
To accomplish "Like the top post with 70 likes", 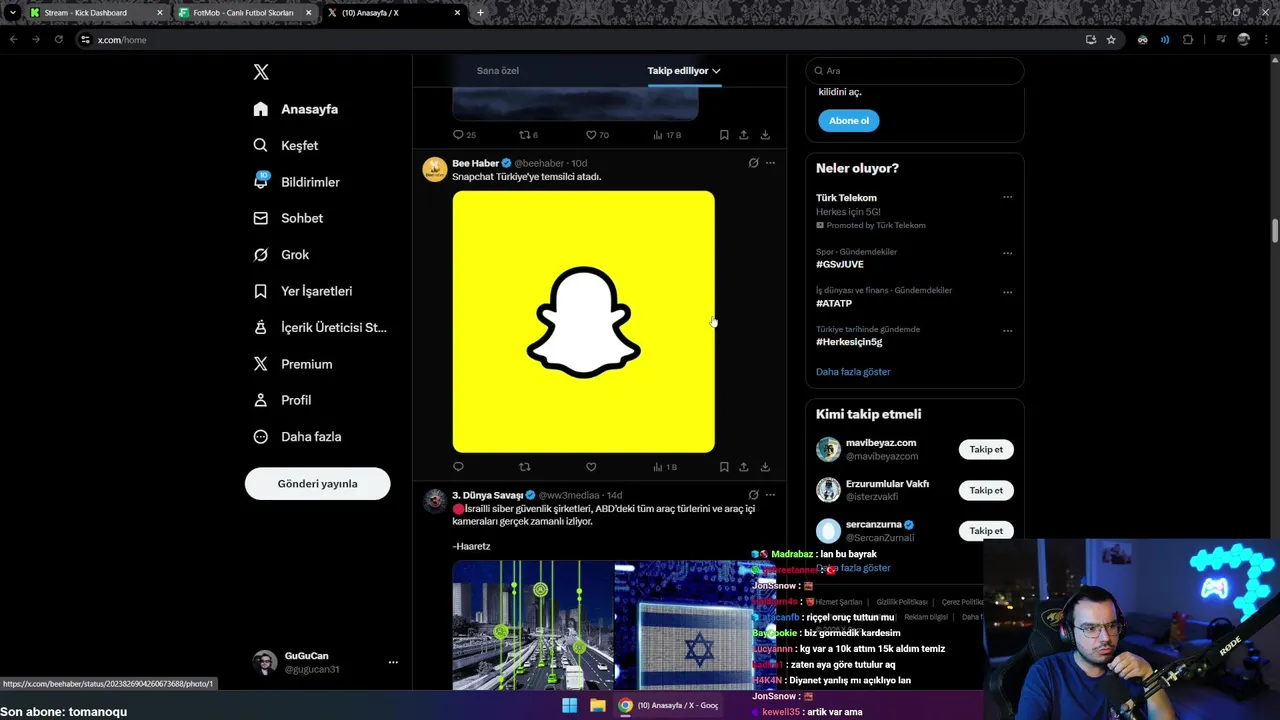I will coord(597,135).
